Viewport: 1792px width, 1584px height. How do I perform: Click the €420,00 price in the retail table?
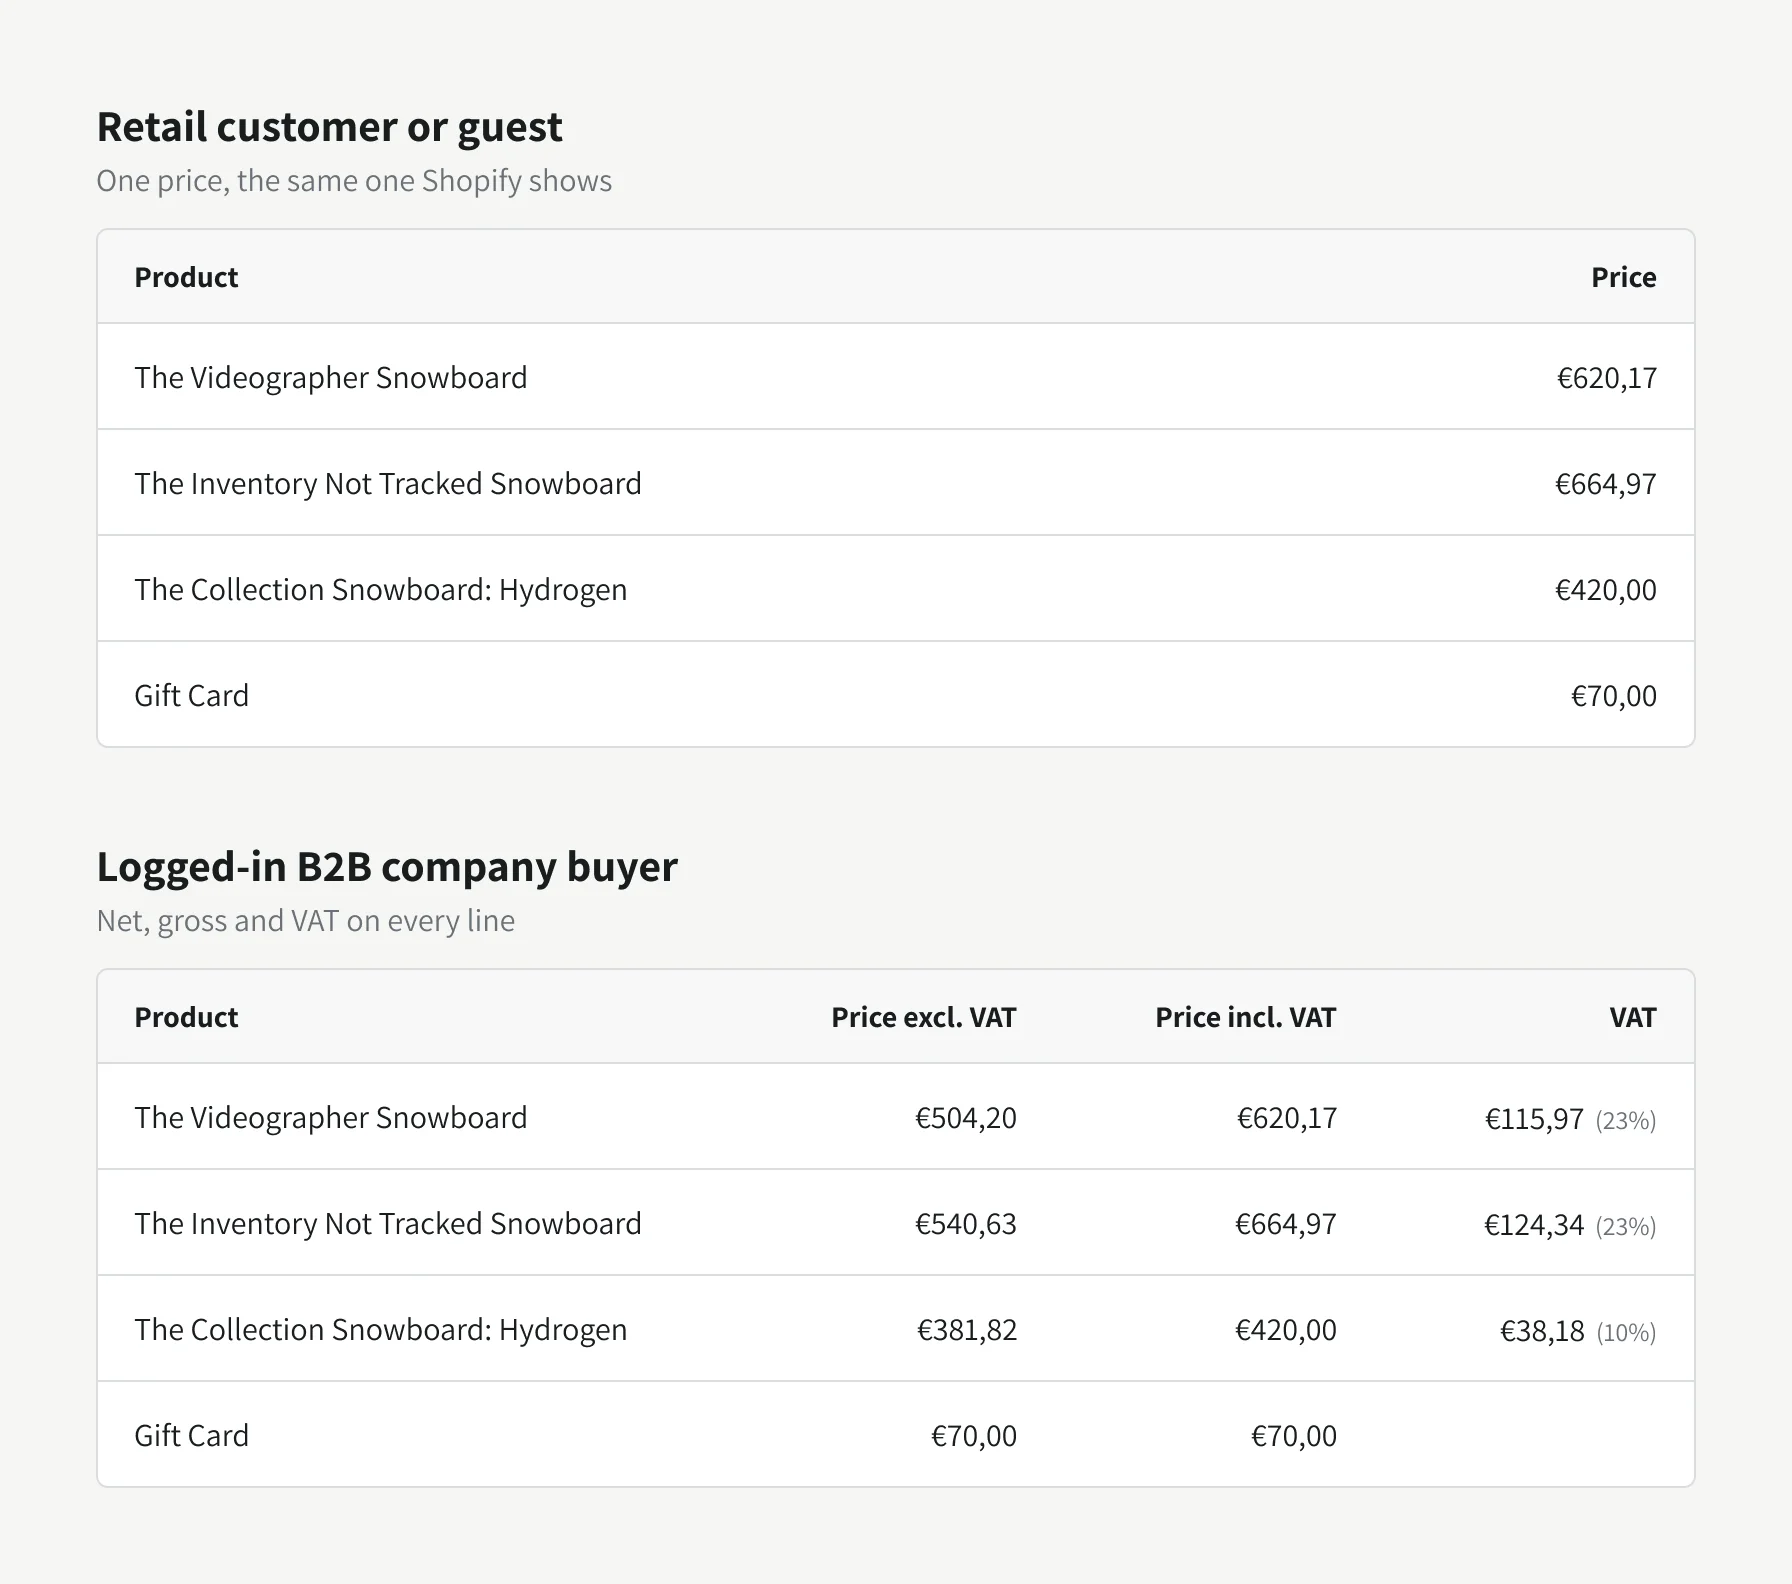click(x=1605, y=590)
